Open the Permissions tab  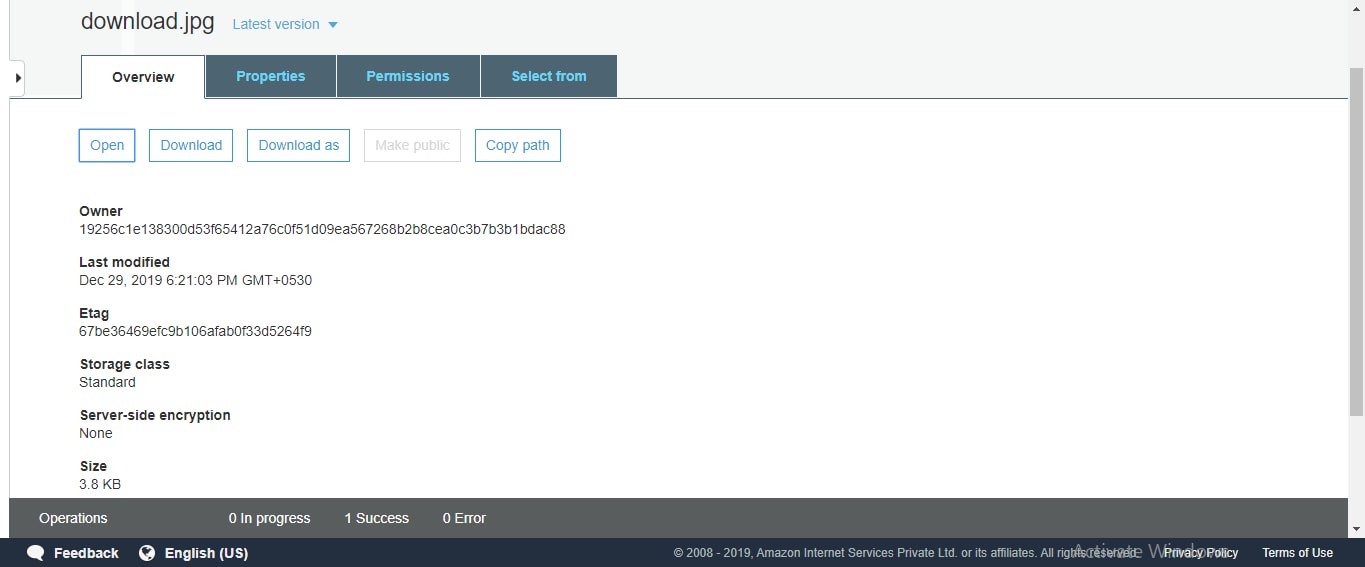tap(408, 76)
